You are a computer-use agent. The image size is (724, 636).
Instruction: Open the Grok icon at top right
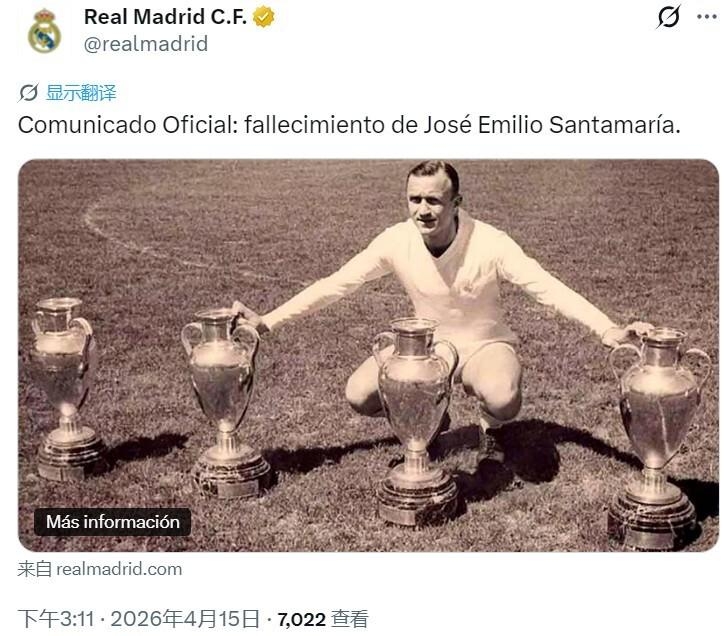[x=669, y=17]
